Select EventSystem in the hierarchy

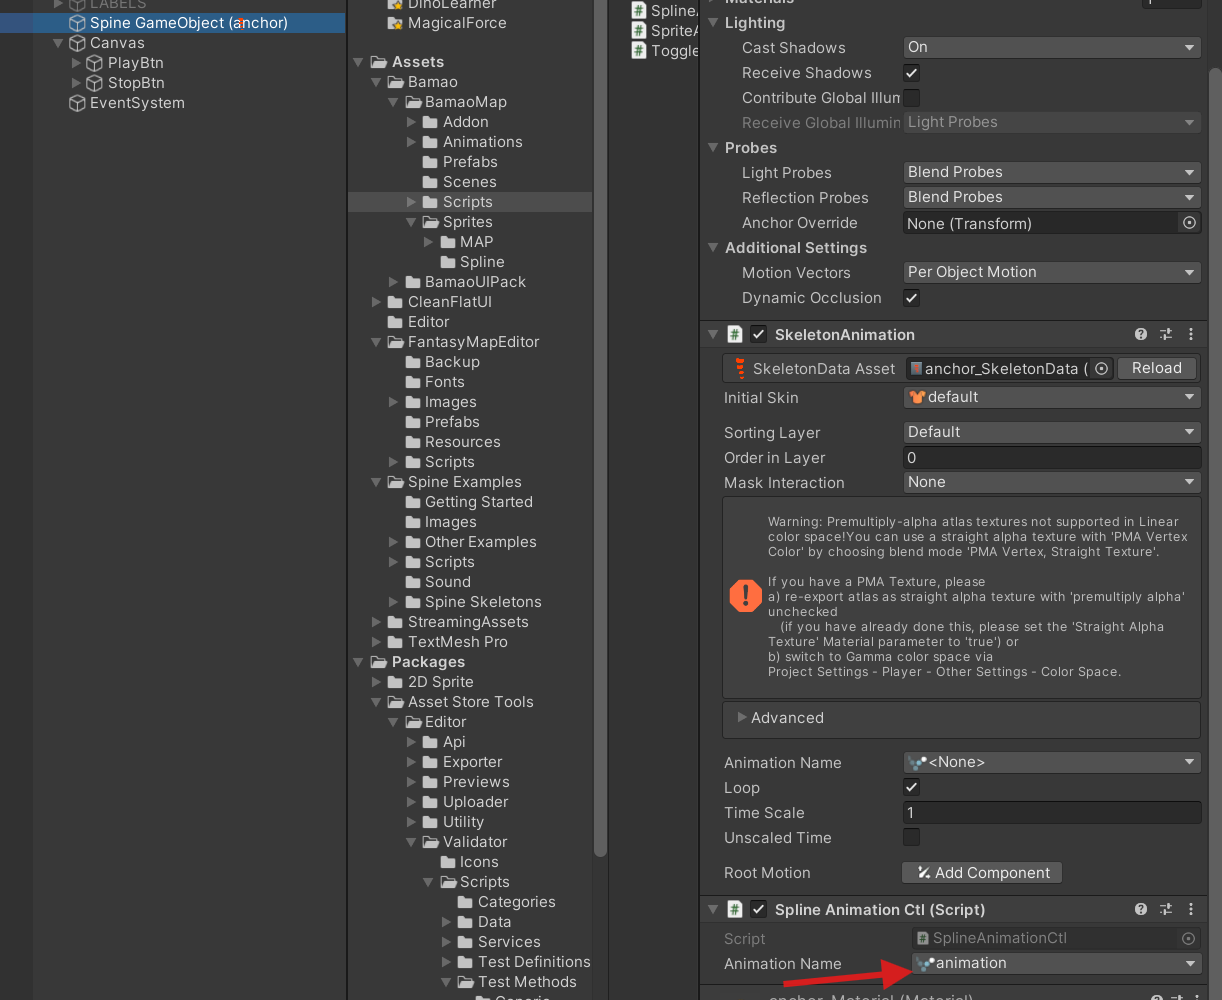tap(137, 103)
